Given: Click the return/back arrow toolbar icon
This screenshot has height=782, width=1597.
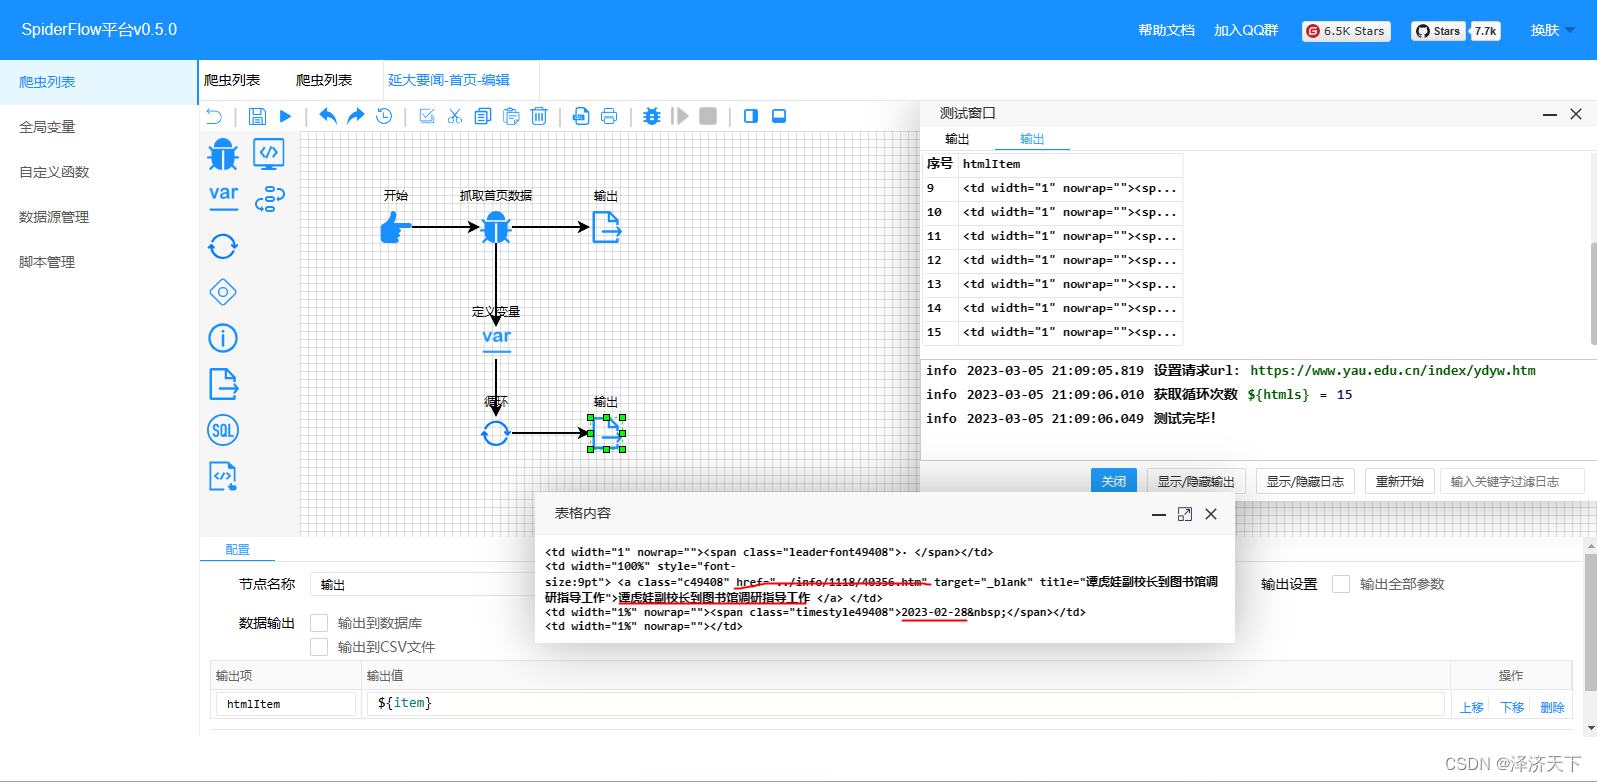Looking at the screenshot, I should [213, 116].
